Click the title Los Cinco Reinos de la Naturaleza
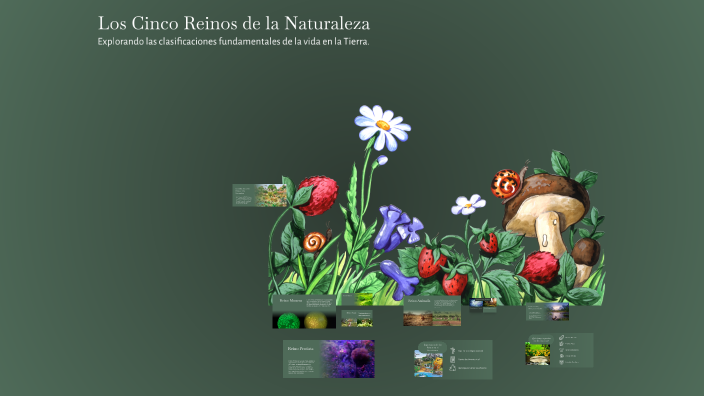The image size is (704, 396). (234, 23)
